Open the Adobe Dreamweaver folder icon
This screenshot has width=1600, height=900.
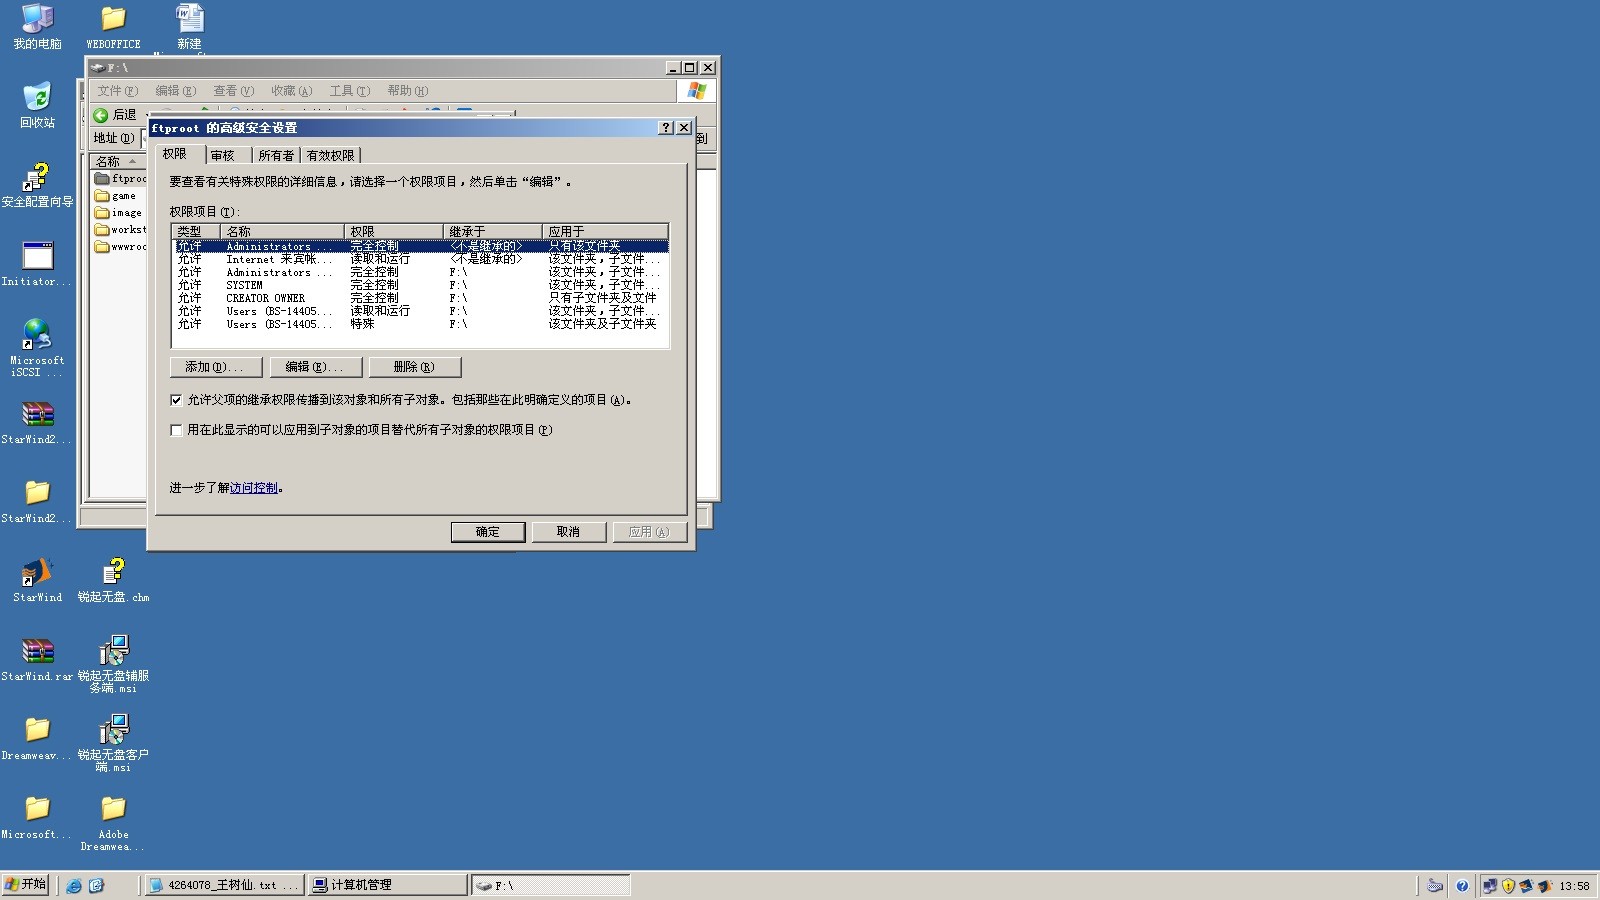113,810
